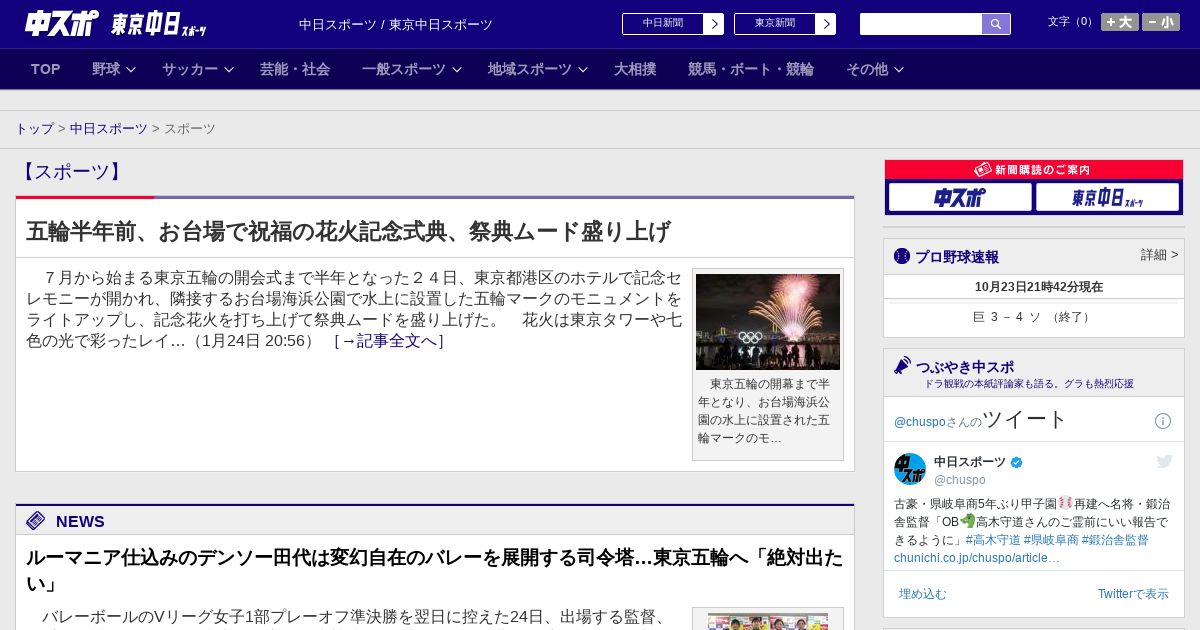This screenshot has height=630, width=1200.
Task: Click the プロ野球速報 baseball icon
Action: click(902, 256)
